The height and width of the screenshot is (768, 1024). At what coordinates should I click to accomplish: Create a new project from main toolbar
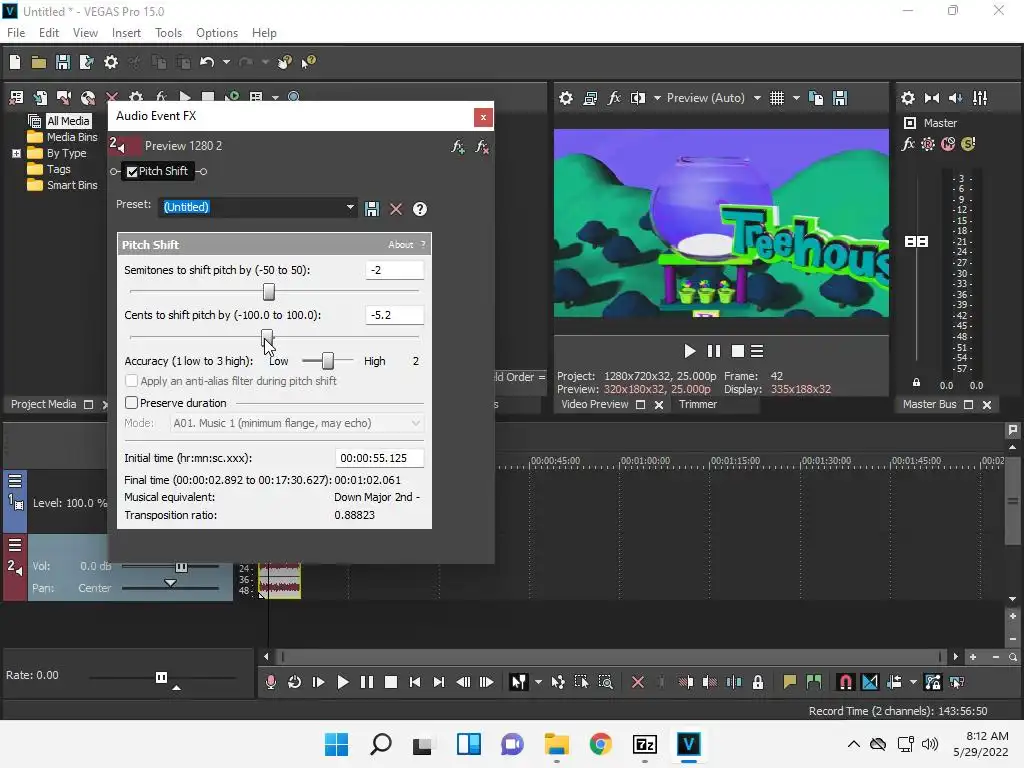coord(15,62)
